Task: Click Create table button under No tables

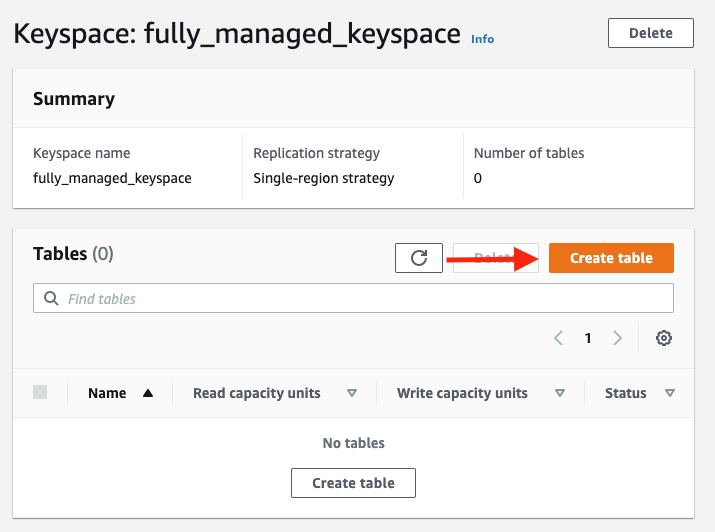Action: [x=353, y=483]
